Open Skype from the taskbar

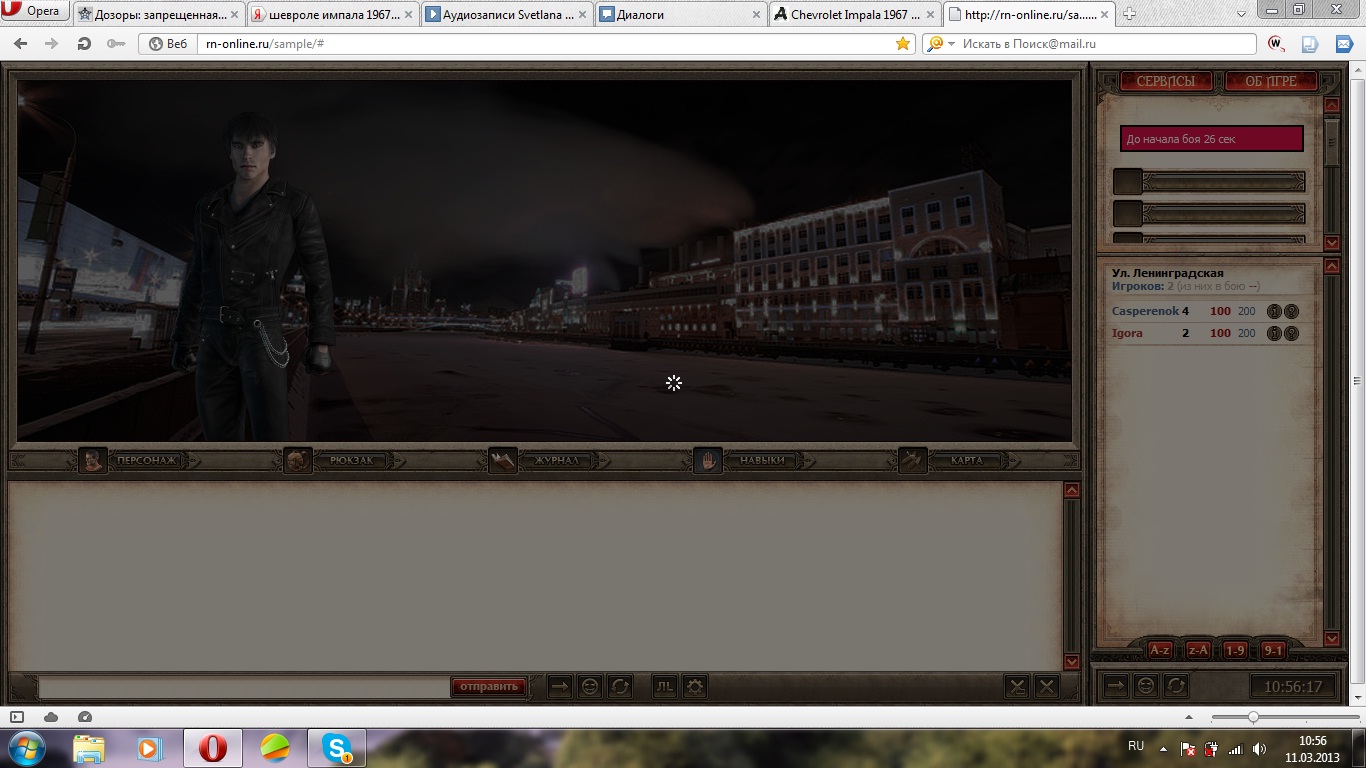pyautogui.click(x=337, y=748)
